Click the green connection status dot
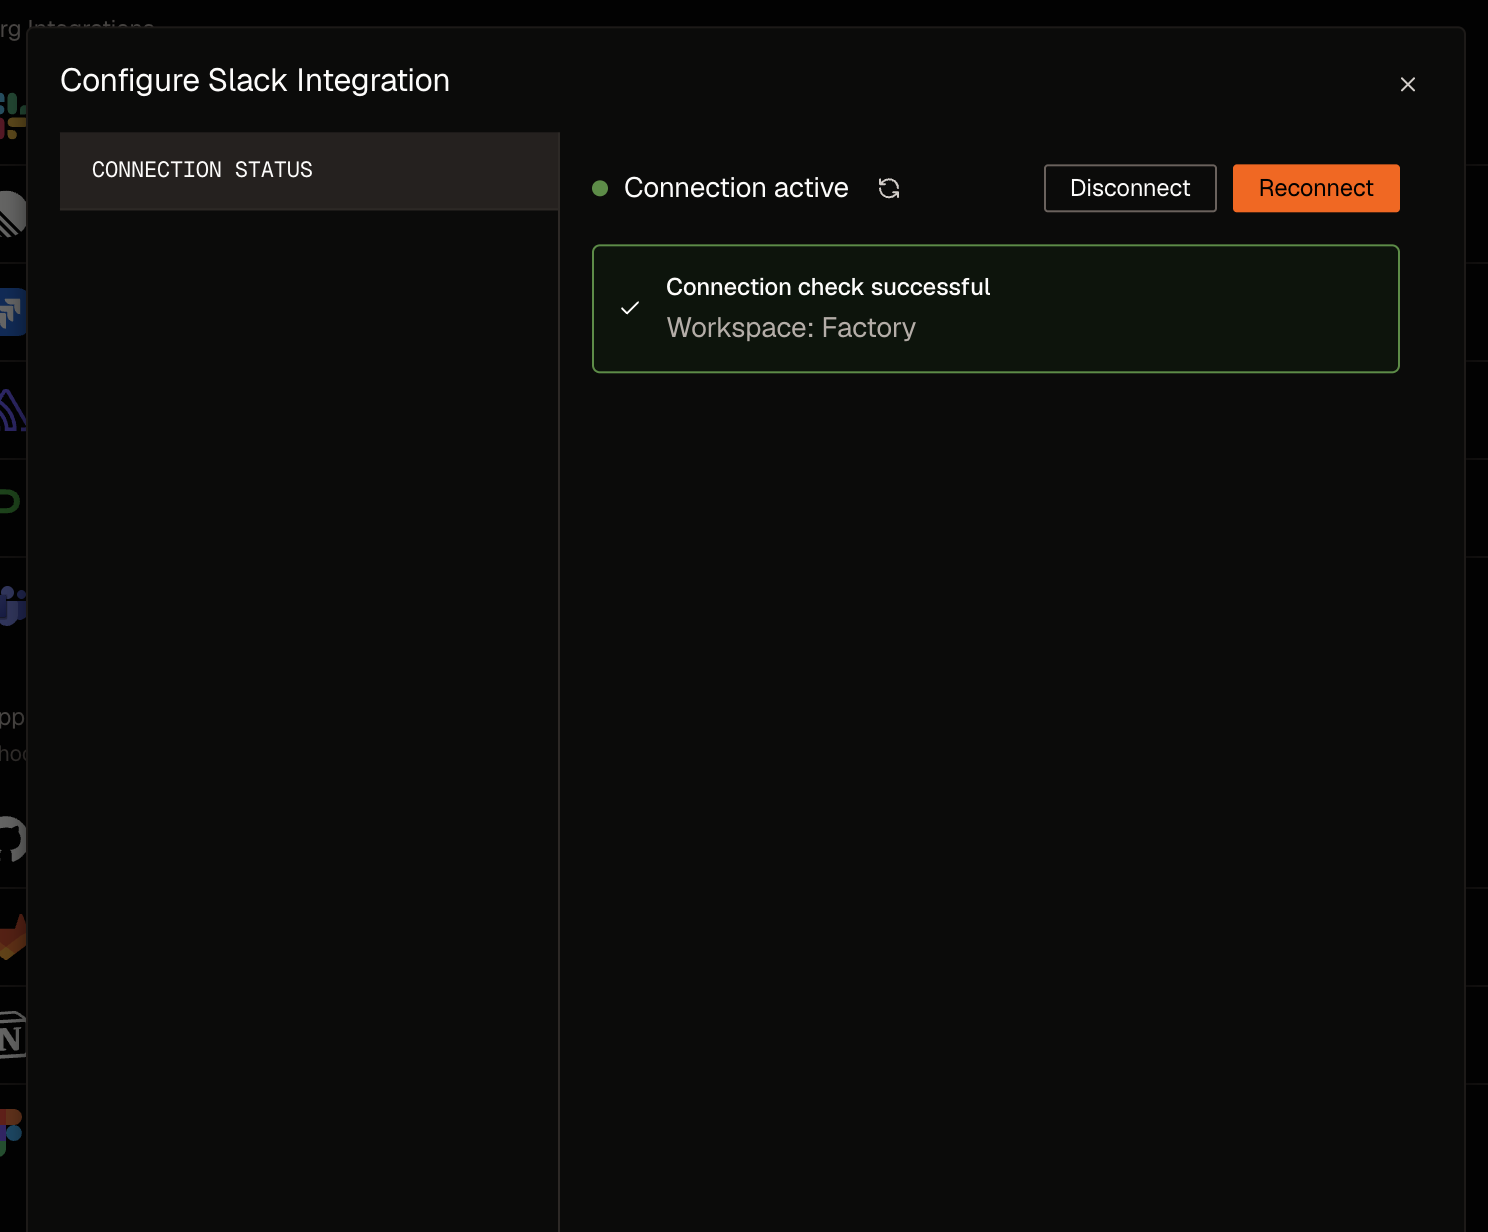1488x1232 pixels. tap(600, 188)
